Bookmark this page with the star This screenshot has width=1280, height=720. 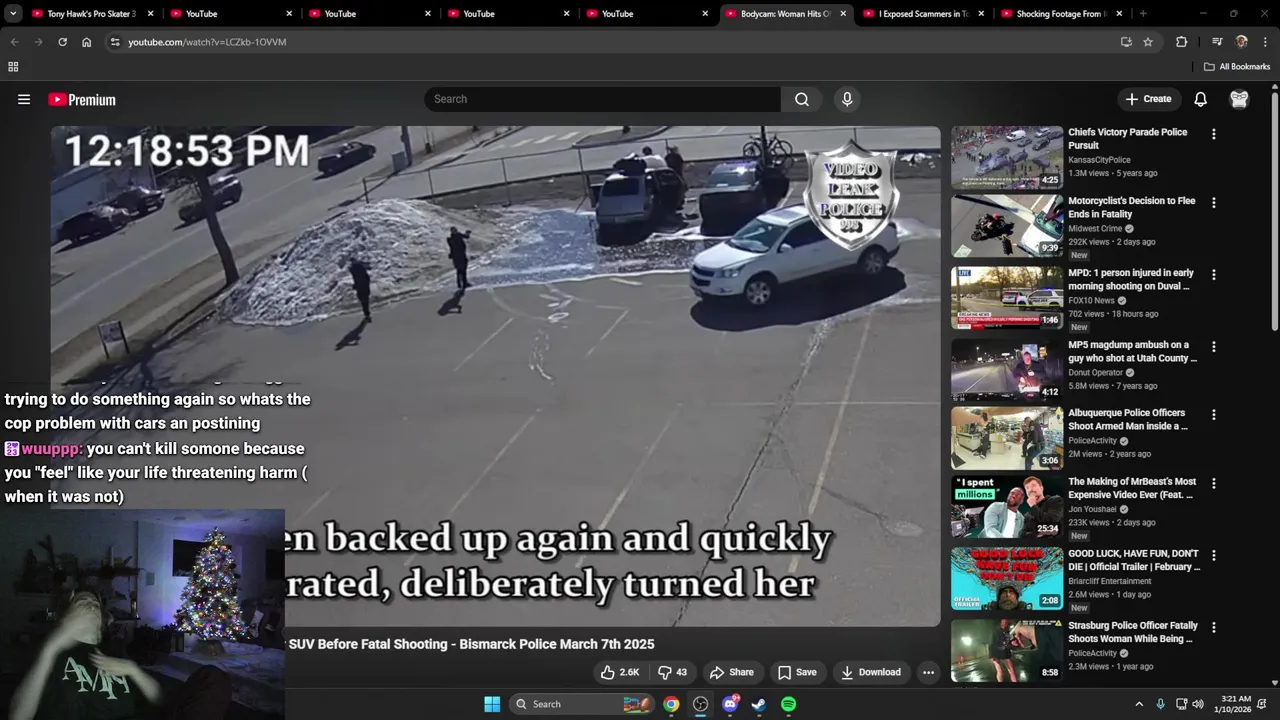tap(1148, 42)
